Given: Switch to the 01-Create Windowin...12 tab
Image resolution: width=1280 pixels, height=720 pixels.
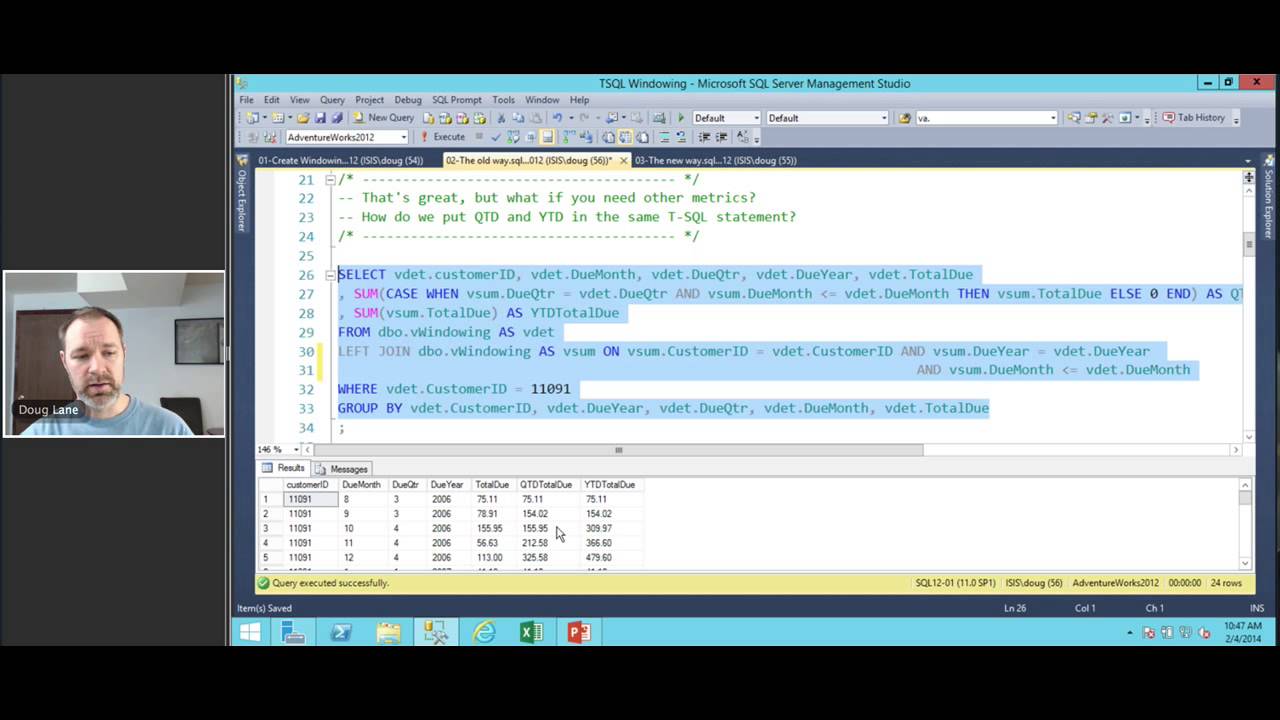Looking at the screenshot, I should tap(340, 160).
